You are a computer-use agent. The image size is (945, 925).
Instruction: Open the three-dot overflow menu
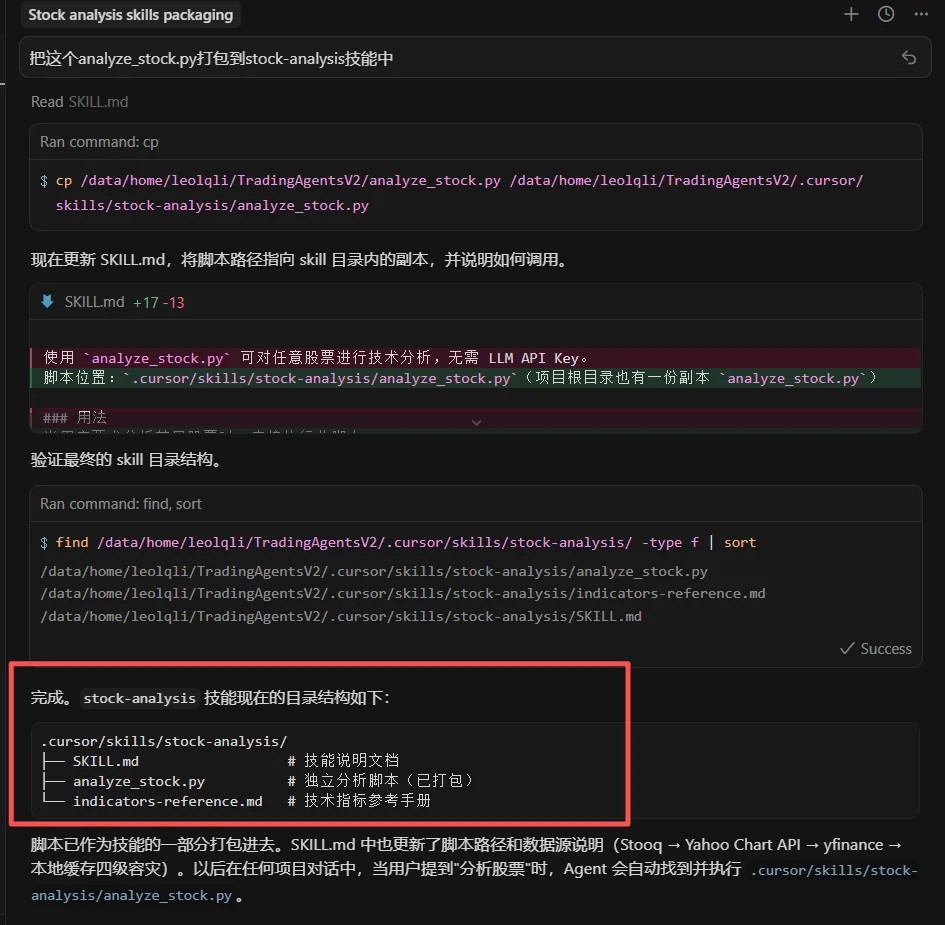(922, 14)
